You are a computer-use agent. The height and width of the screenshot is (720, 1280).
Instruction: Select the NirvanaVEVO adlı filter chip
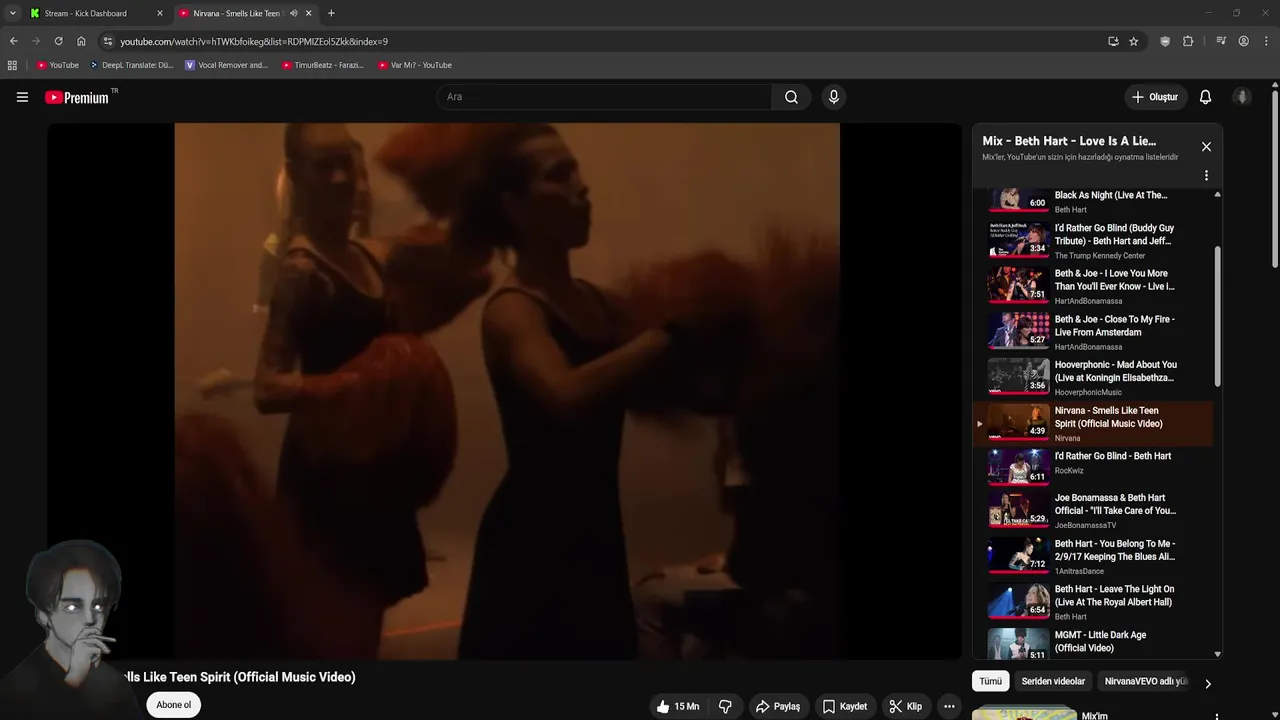tap(1144, 681)
